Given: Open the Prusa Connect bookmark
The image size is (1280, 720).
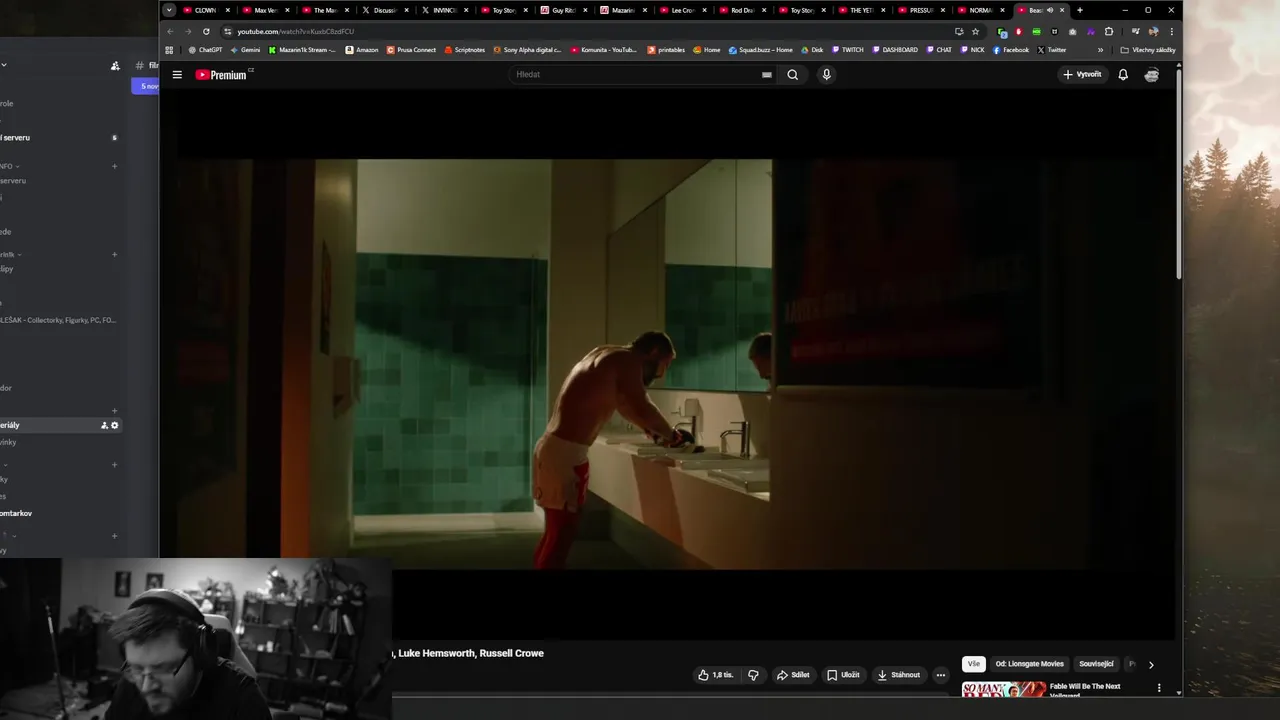Looking at the screenshot, I should tap(411, 50).
